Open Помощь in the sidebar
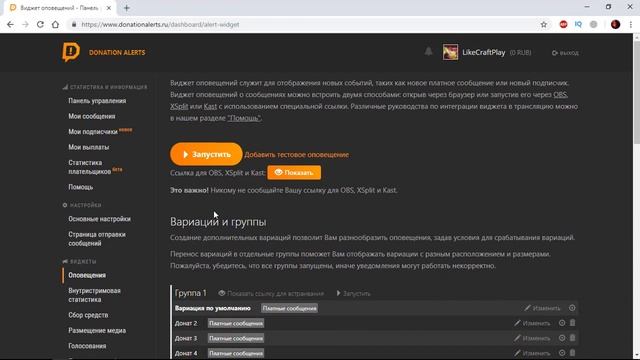640x360 pixels. click(81, 187)
